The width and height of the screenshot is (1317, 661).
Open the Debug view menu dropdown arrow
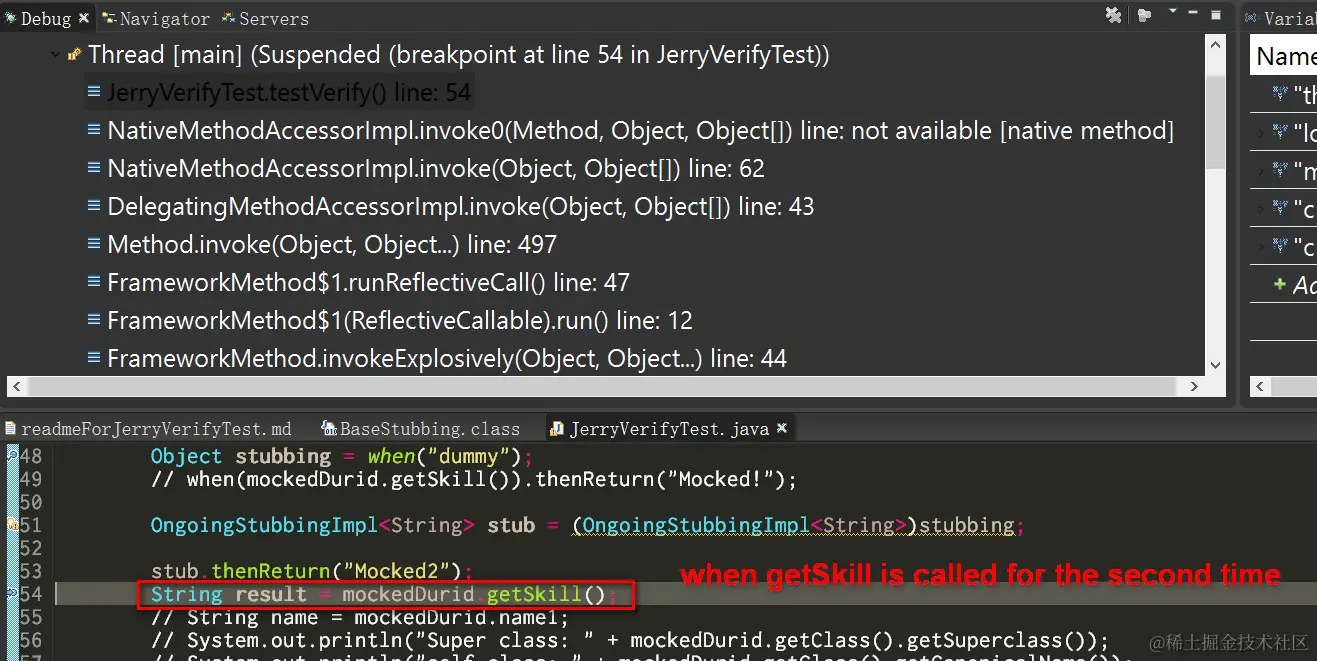click(x=1172, y=12)
